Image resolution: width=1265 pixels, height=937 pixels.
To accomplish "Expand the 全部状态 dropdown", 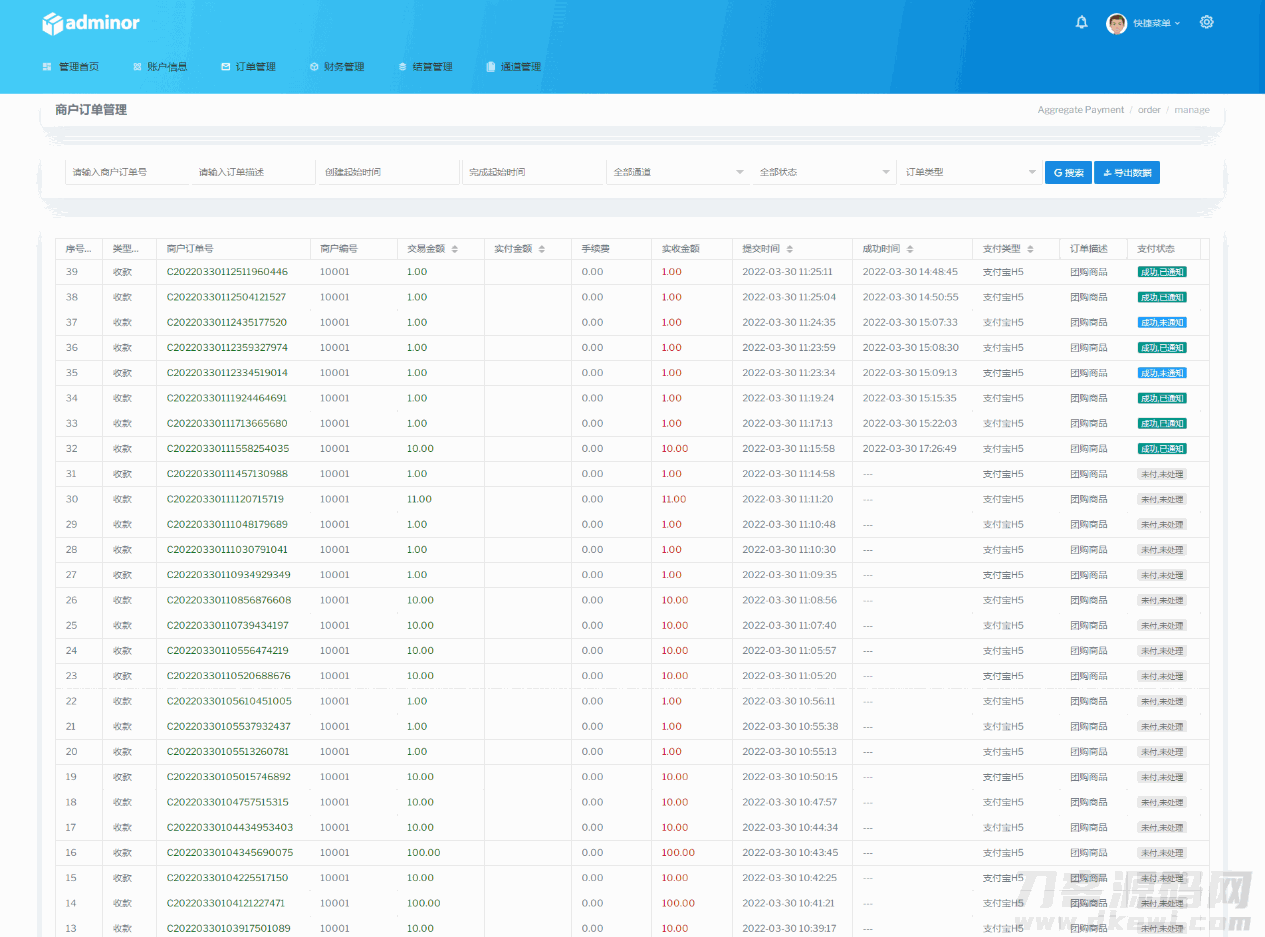I will pos(824,172).
